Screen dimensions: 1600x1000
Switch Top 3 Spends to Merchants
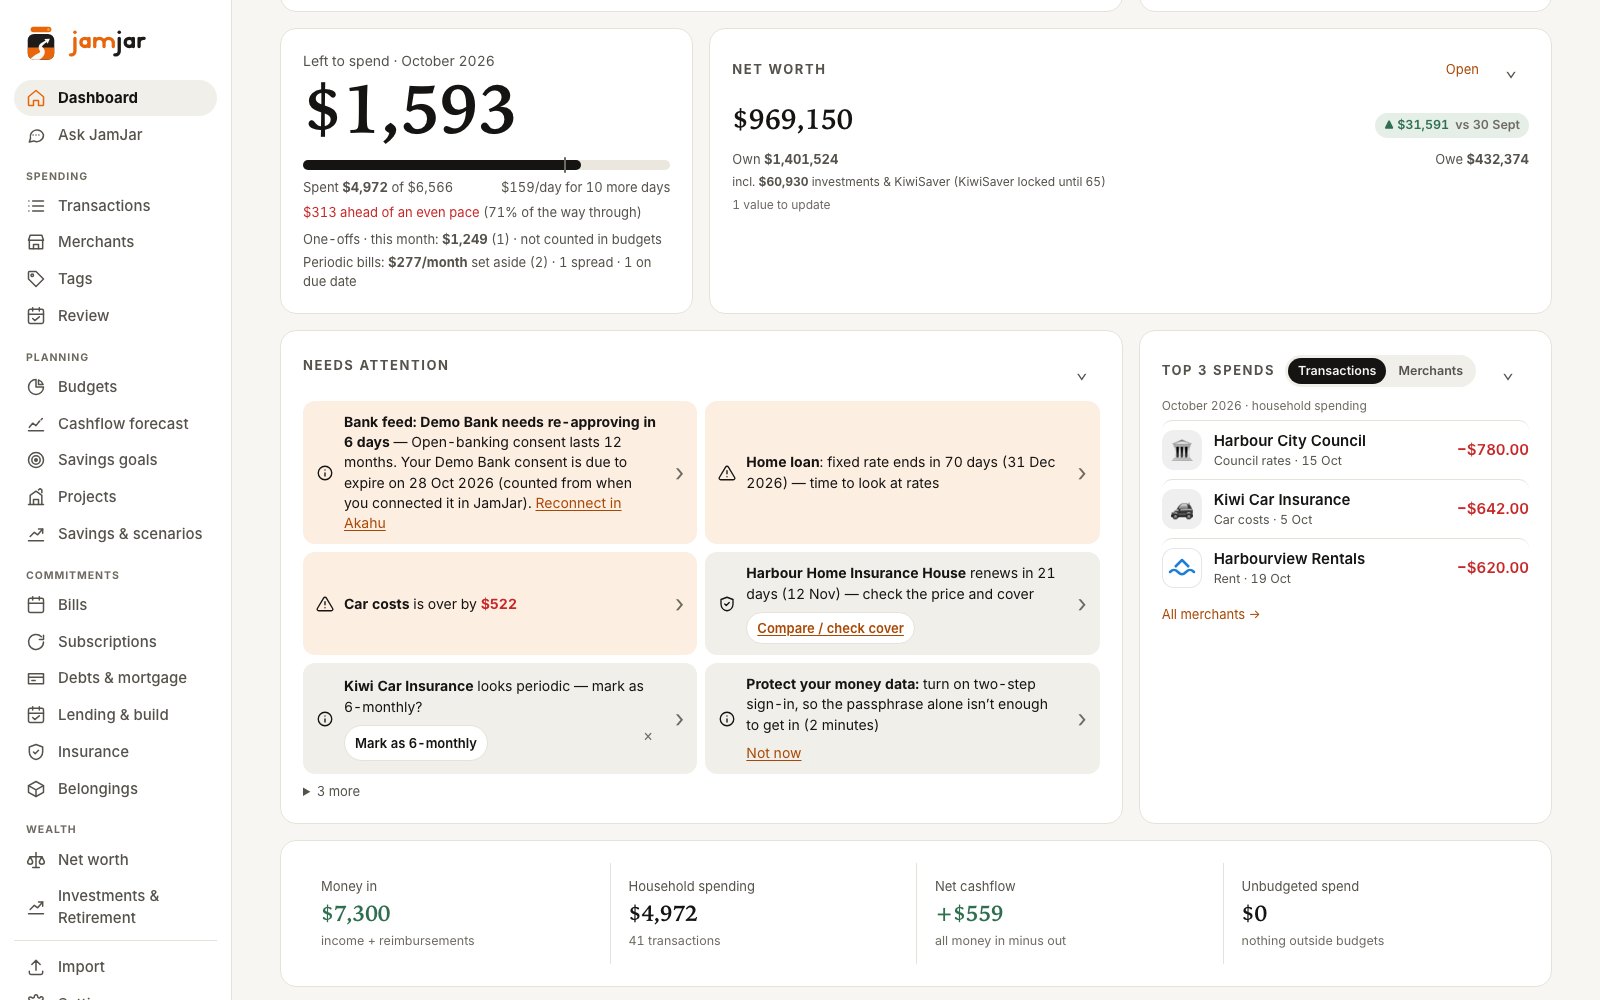(1430, 371)
